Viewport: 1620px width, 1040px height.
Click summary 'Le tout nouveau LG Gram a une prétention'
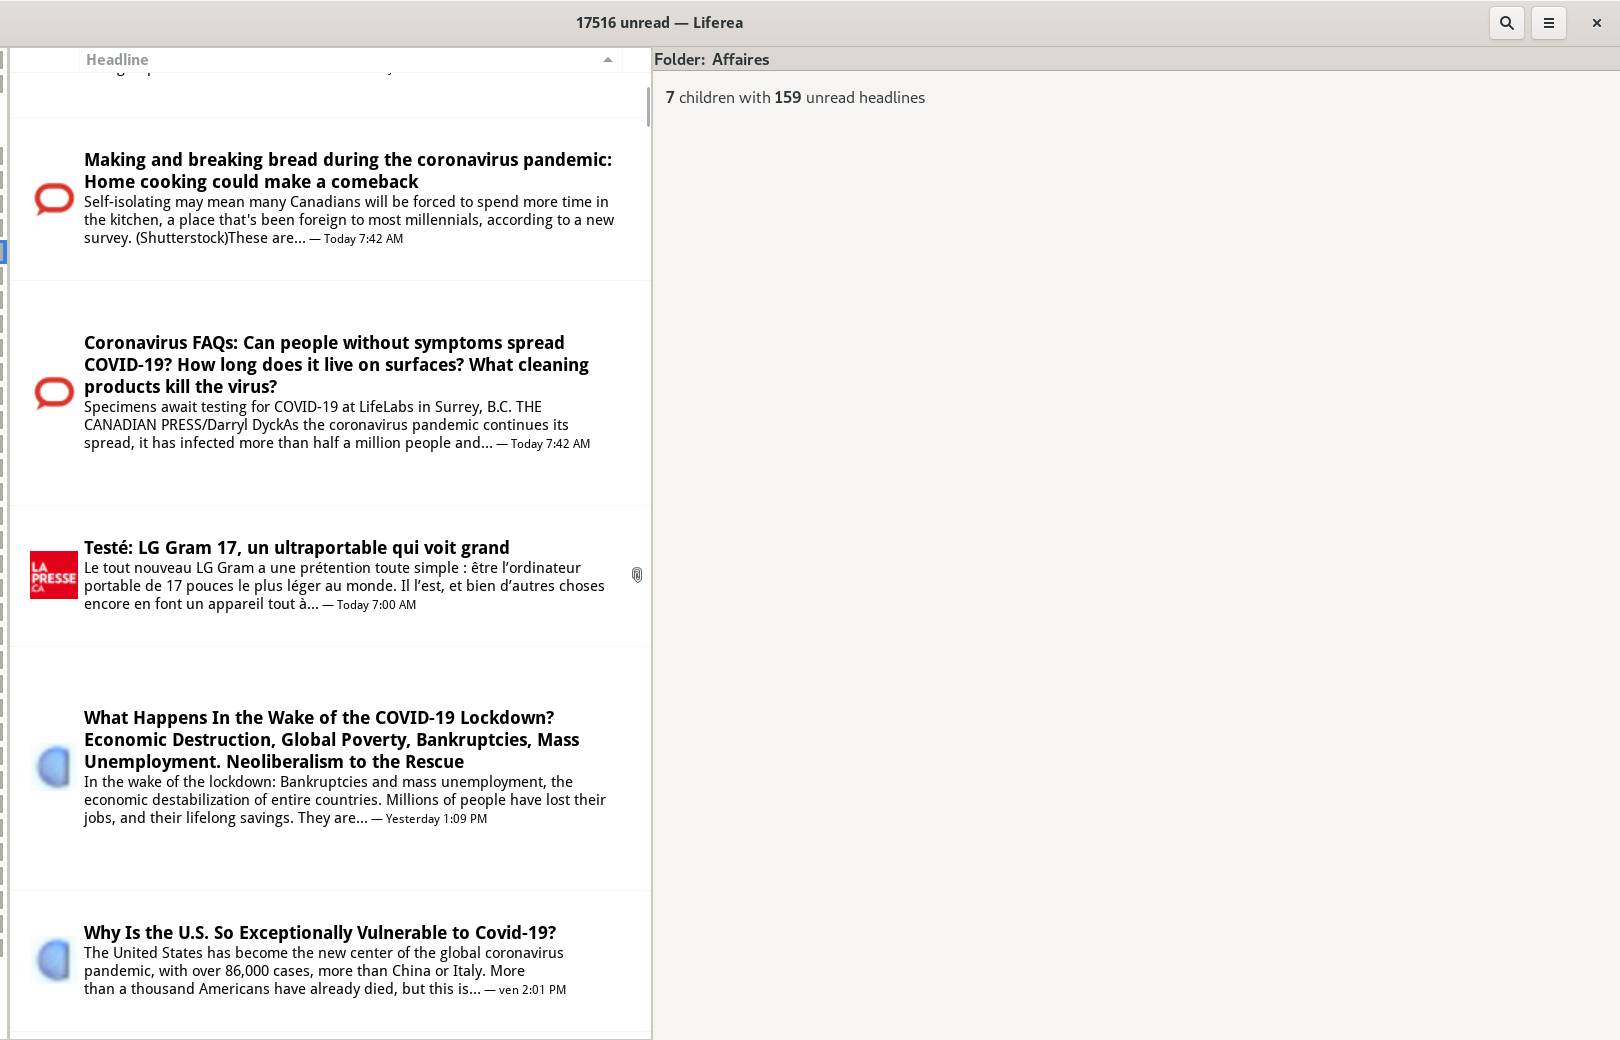pos(344,585)
